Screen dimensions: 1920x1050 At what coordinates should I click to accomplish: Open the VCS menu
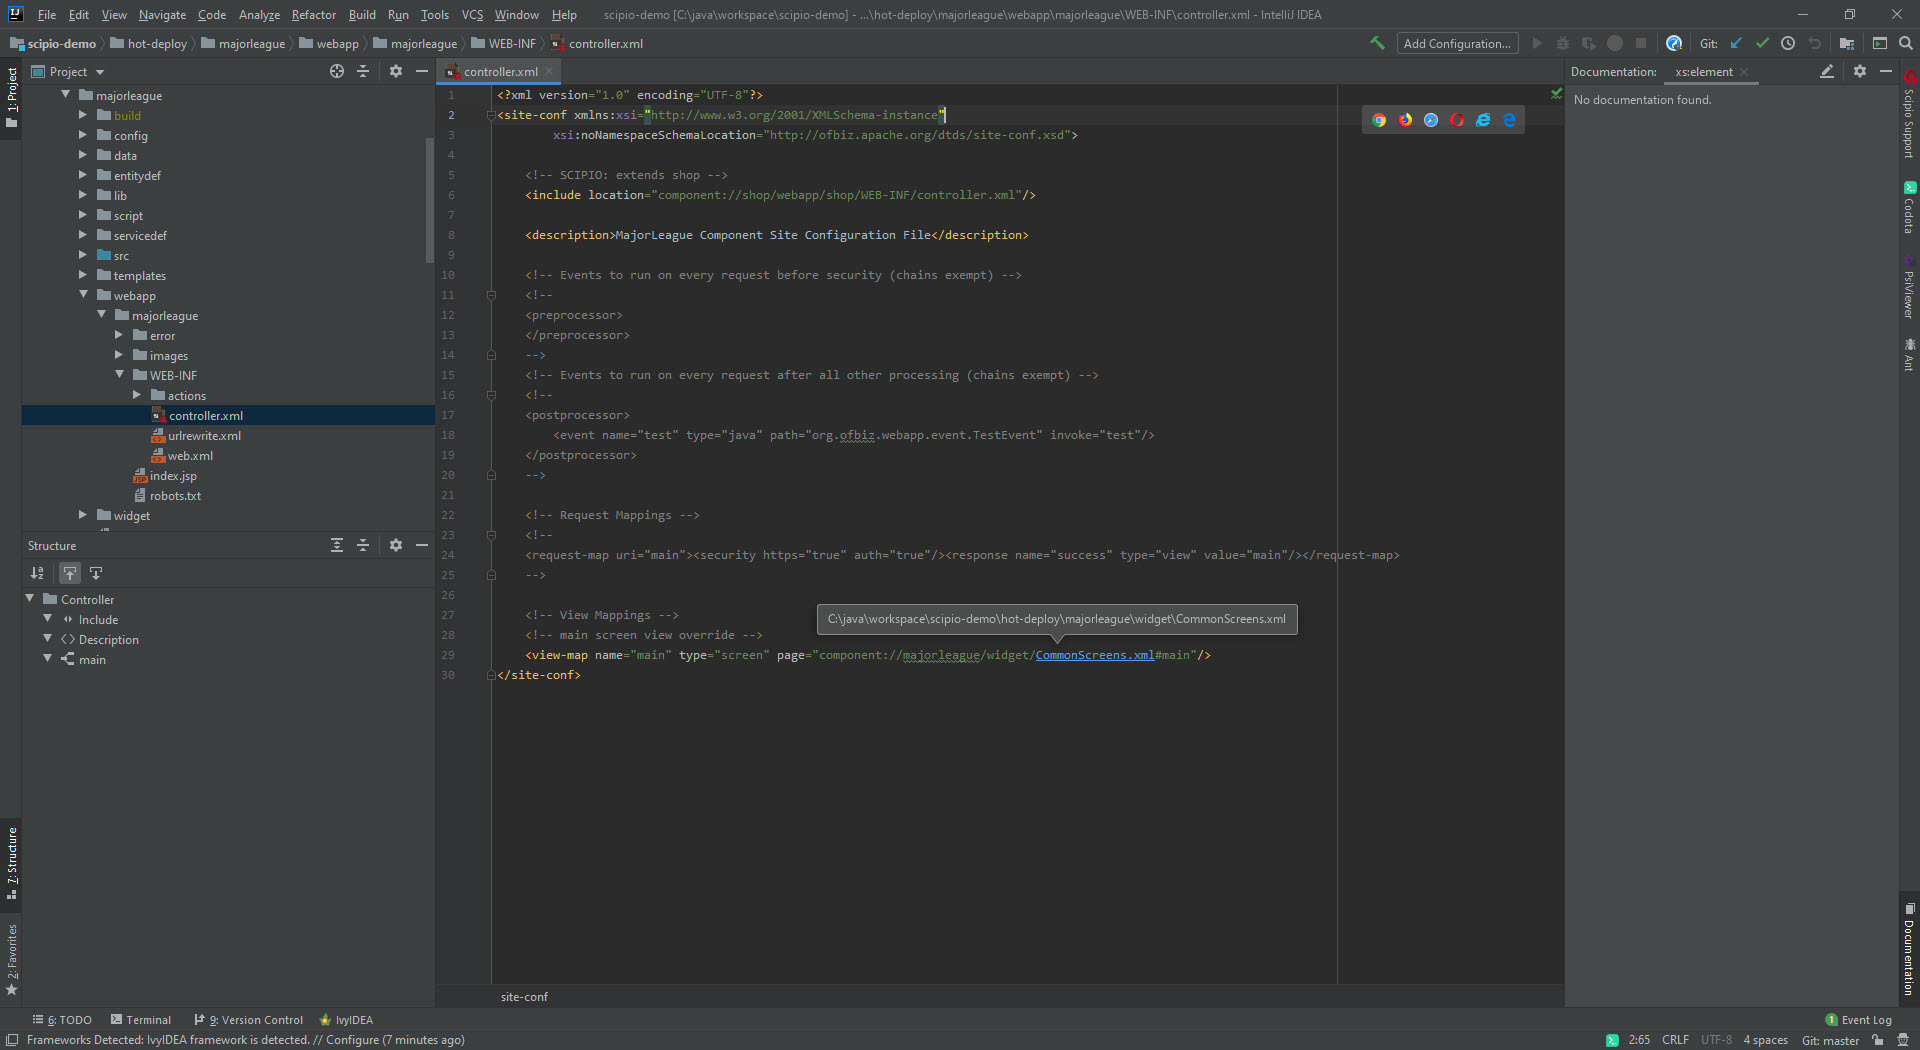click(472, 15)
